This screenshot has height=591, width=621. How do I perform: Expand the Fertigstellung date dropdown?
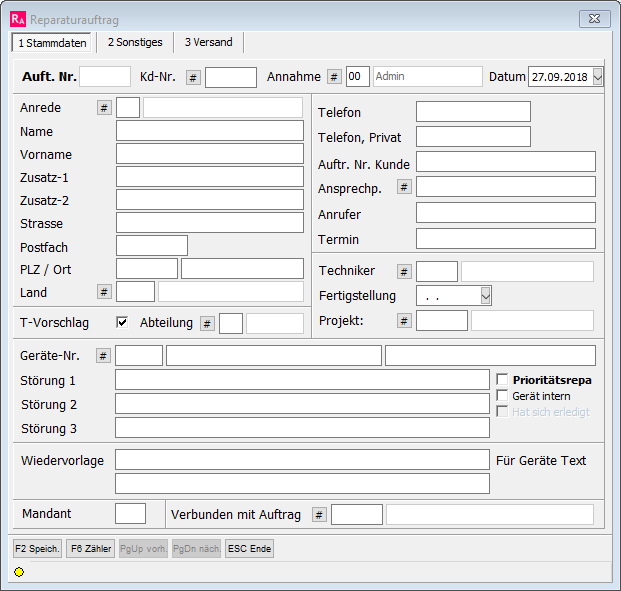(x=485, y=296)
